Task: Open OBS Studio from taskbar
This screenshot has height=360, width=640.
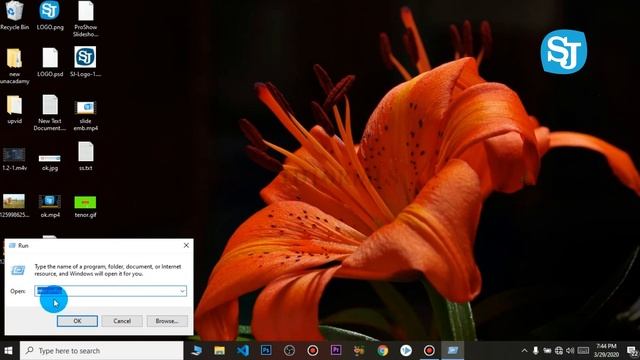Action: point(289,351)
